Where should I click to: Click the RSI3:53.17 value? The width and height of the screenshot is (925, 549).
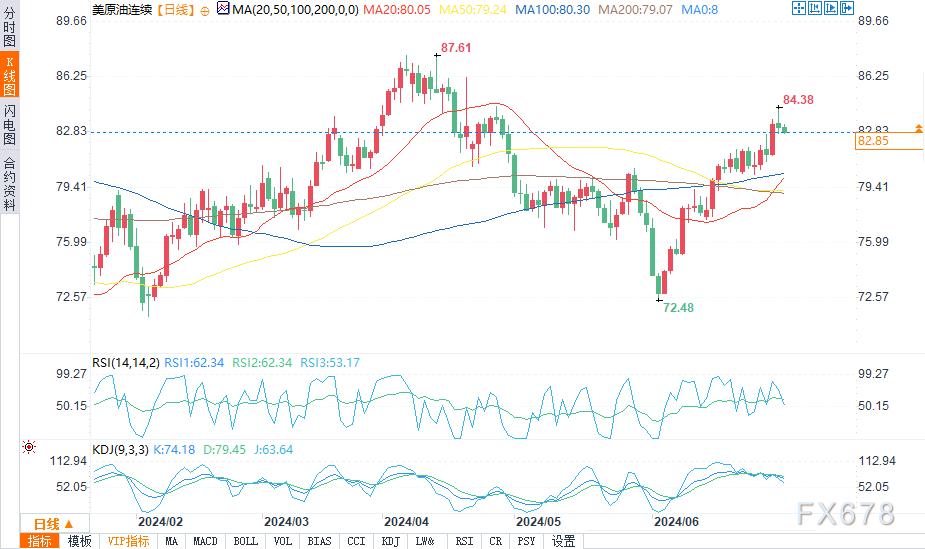(330, 363)
